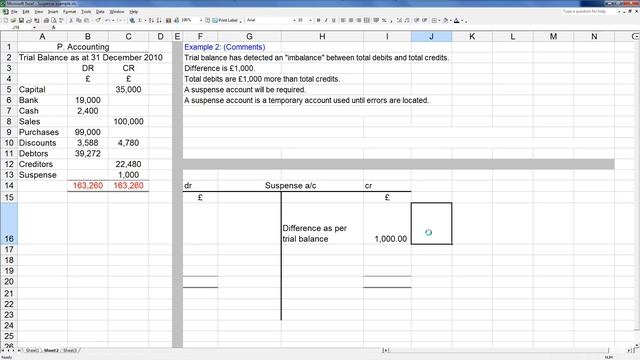Click the Save icon in toolbar
Screen dimensions: 640x360
(21, 20)
